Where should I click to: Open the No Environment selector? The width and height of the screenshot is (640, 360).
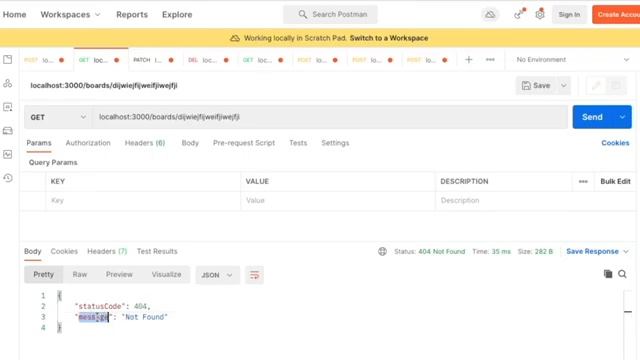[x=572, y=60]
